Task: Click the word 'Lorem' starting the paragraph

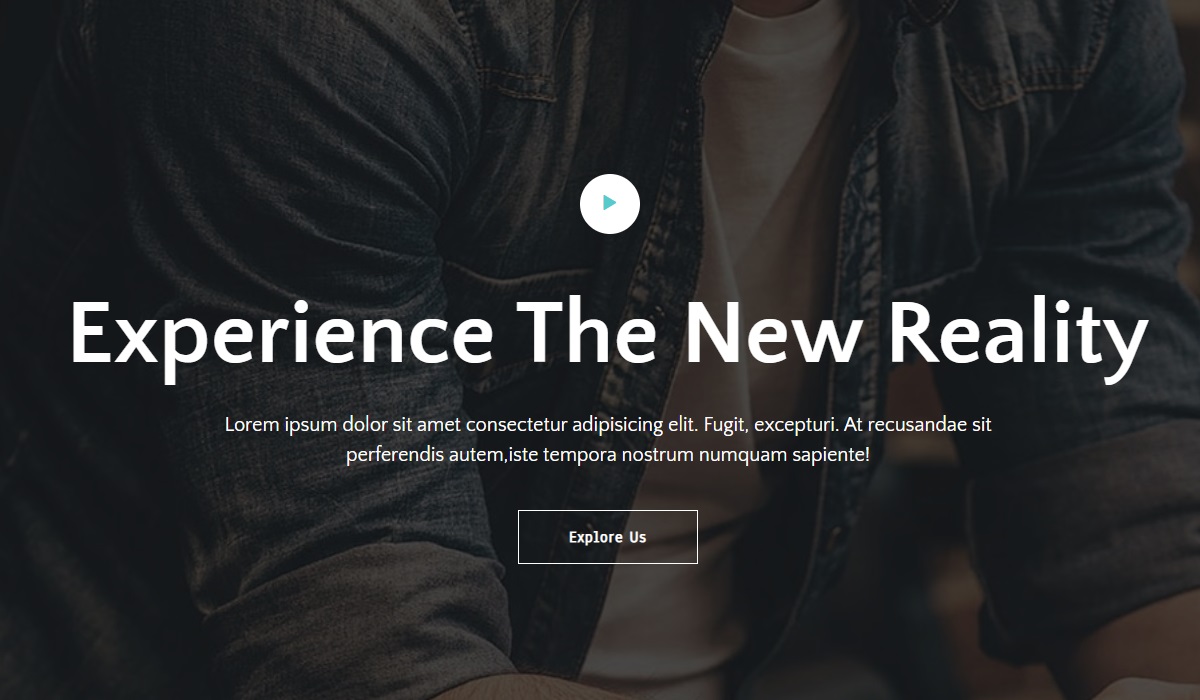Action: (252, 424)
